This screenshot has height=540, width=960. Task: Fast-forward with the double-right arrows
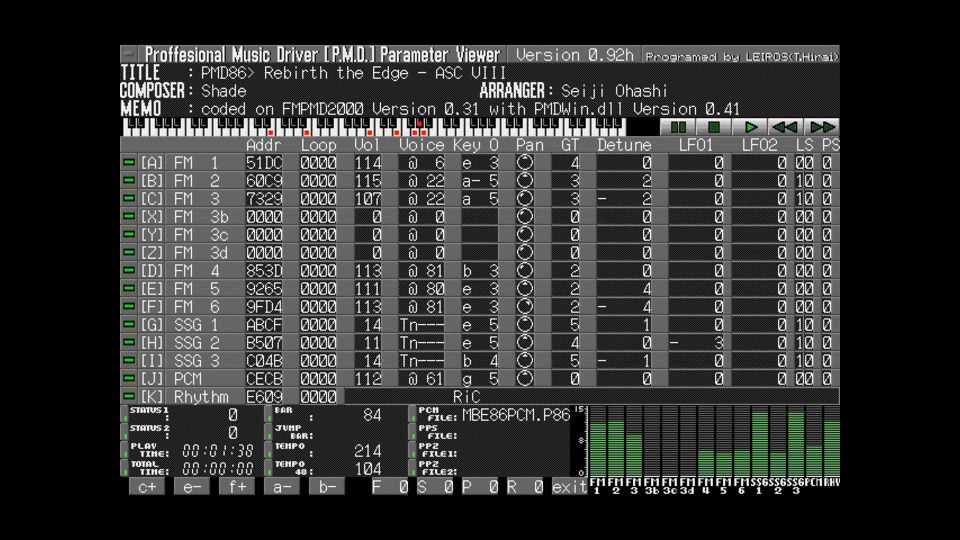point(822,127)
